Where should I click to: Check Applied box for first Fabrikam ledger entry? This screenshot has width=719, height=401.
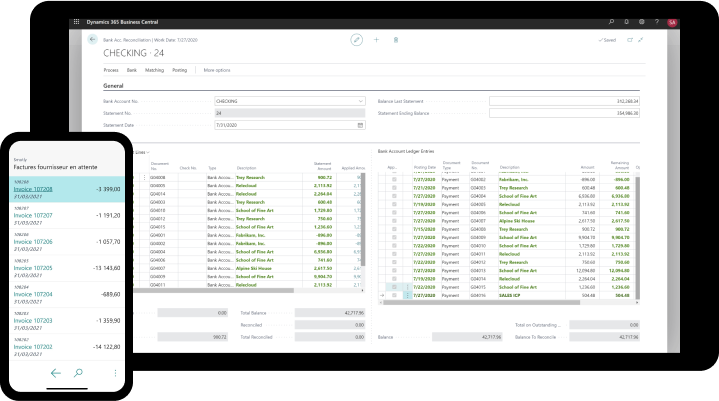[394, 178]
